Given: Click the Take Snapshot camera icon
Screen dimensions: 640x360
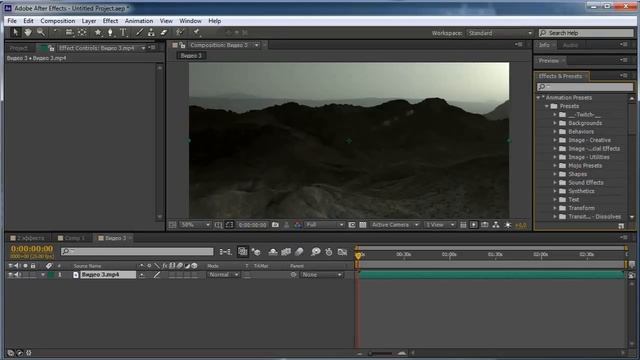Looking at the screenshot, I should click(x=275, y=224).
